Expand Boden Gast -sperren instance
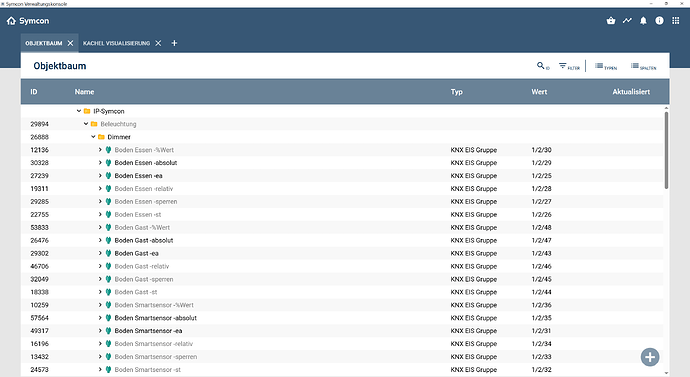Viewport: 690px width, 377px height. pyautogui.click(x=100, y=279)
